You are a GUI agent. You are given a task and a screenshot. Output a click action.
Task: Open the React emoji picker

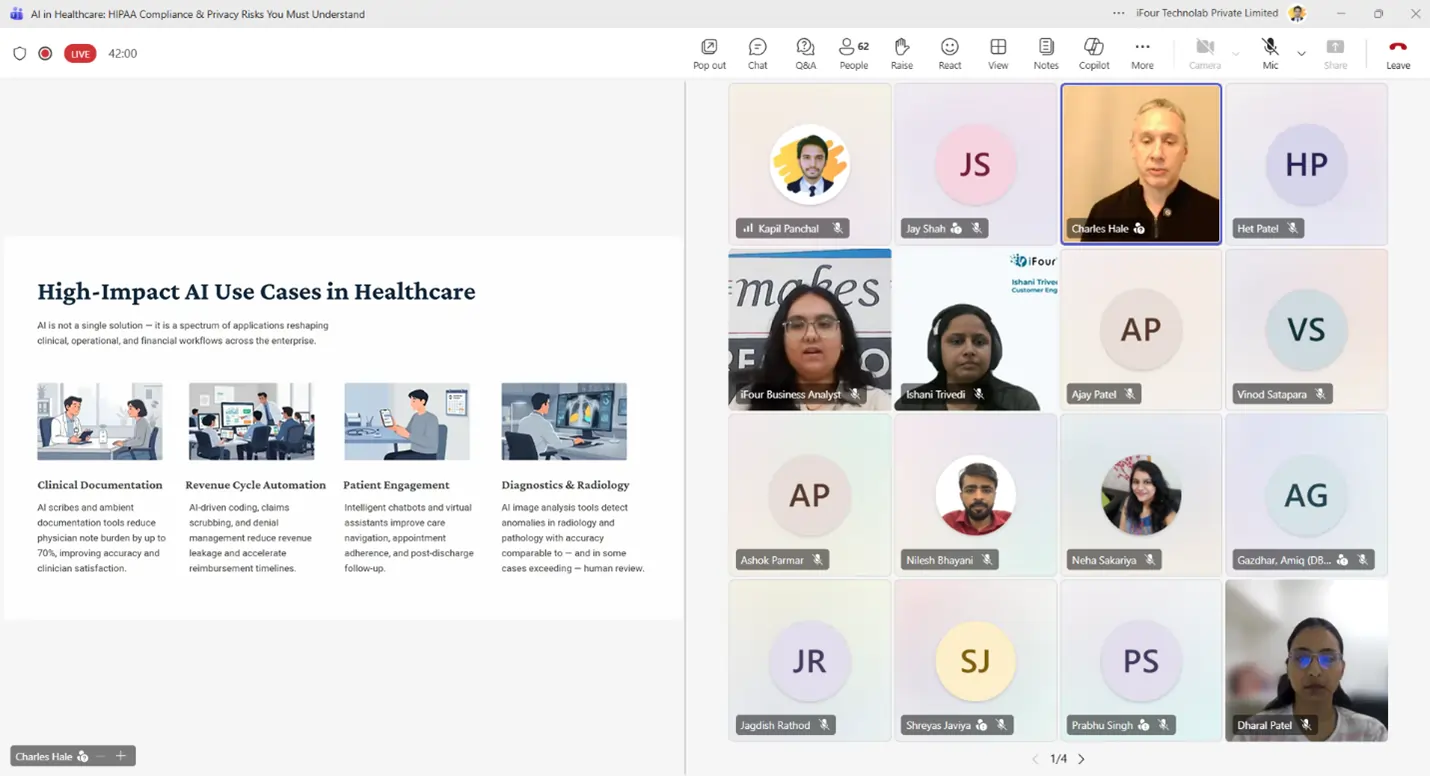[x=949, y=54]
